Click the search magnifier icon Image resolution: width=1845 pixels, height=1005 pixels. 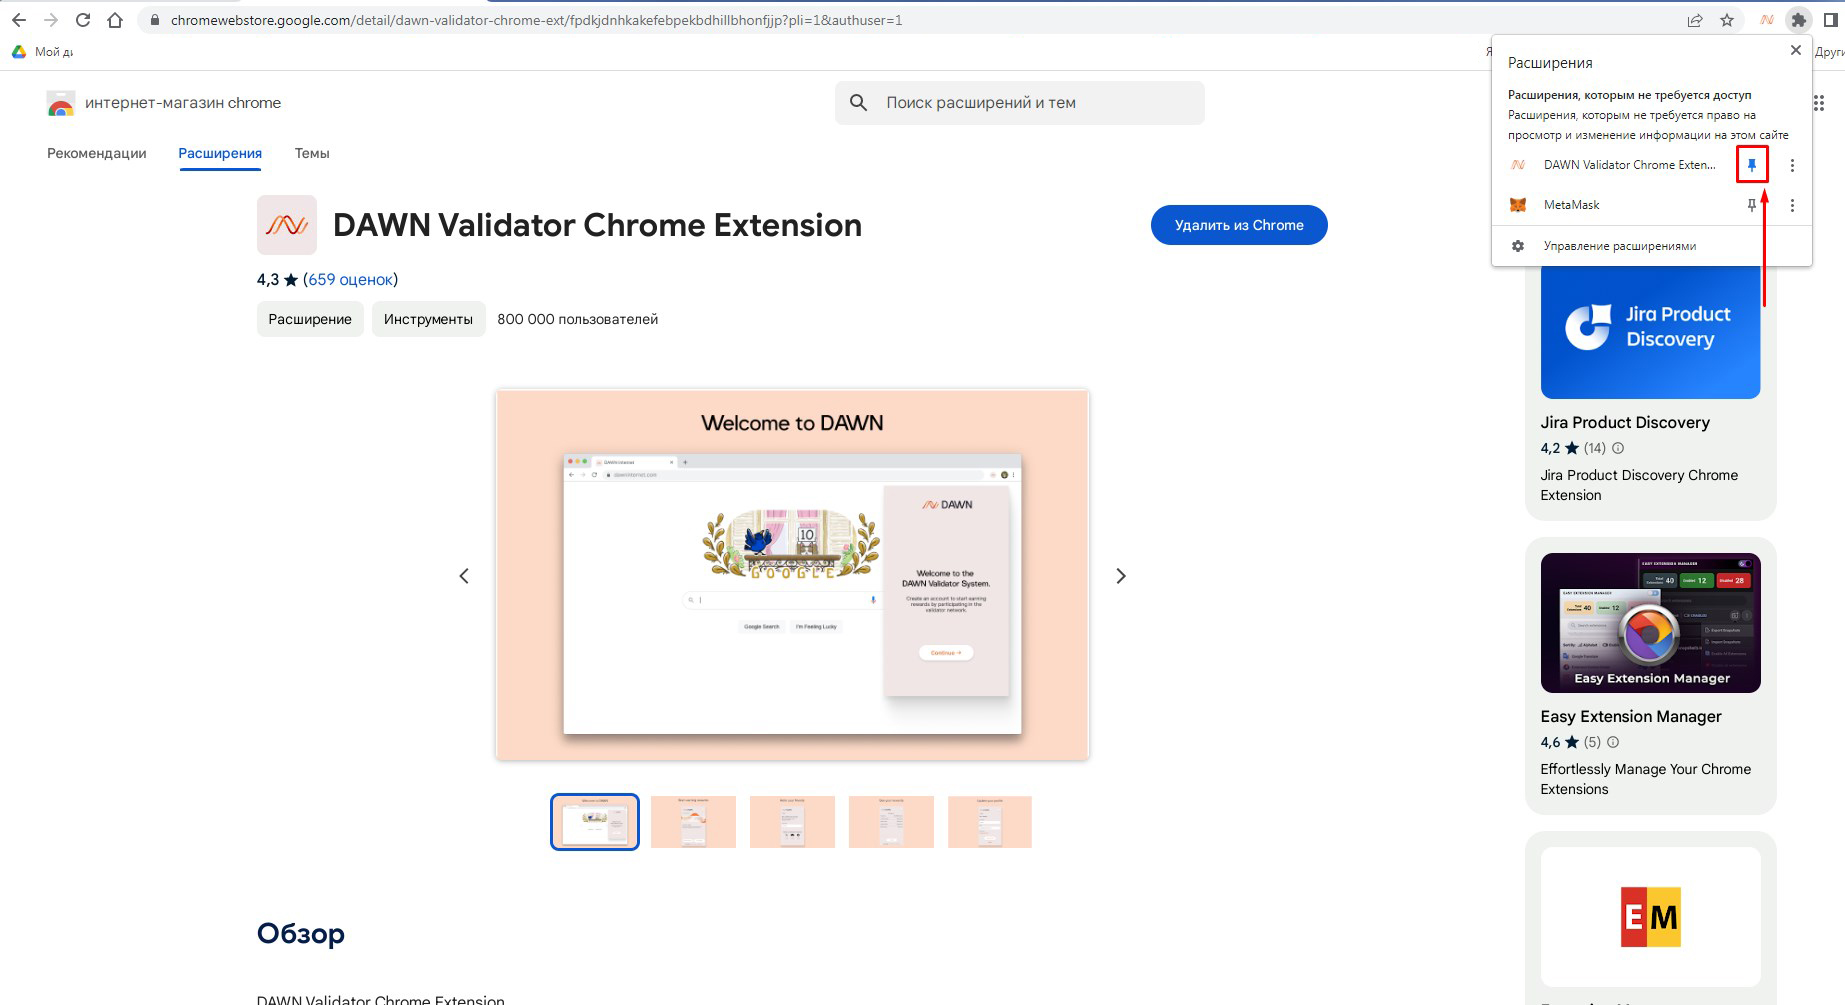tap(858, 103)
